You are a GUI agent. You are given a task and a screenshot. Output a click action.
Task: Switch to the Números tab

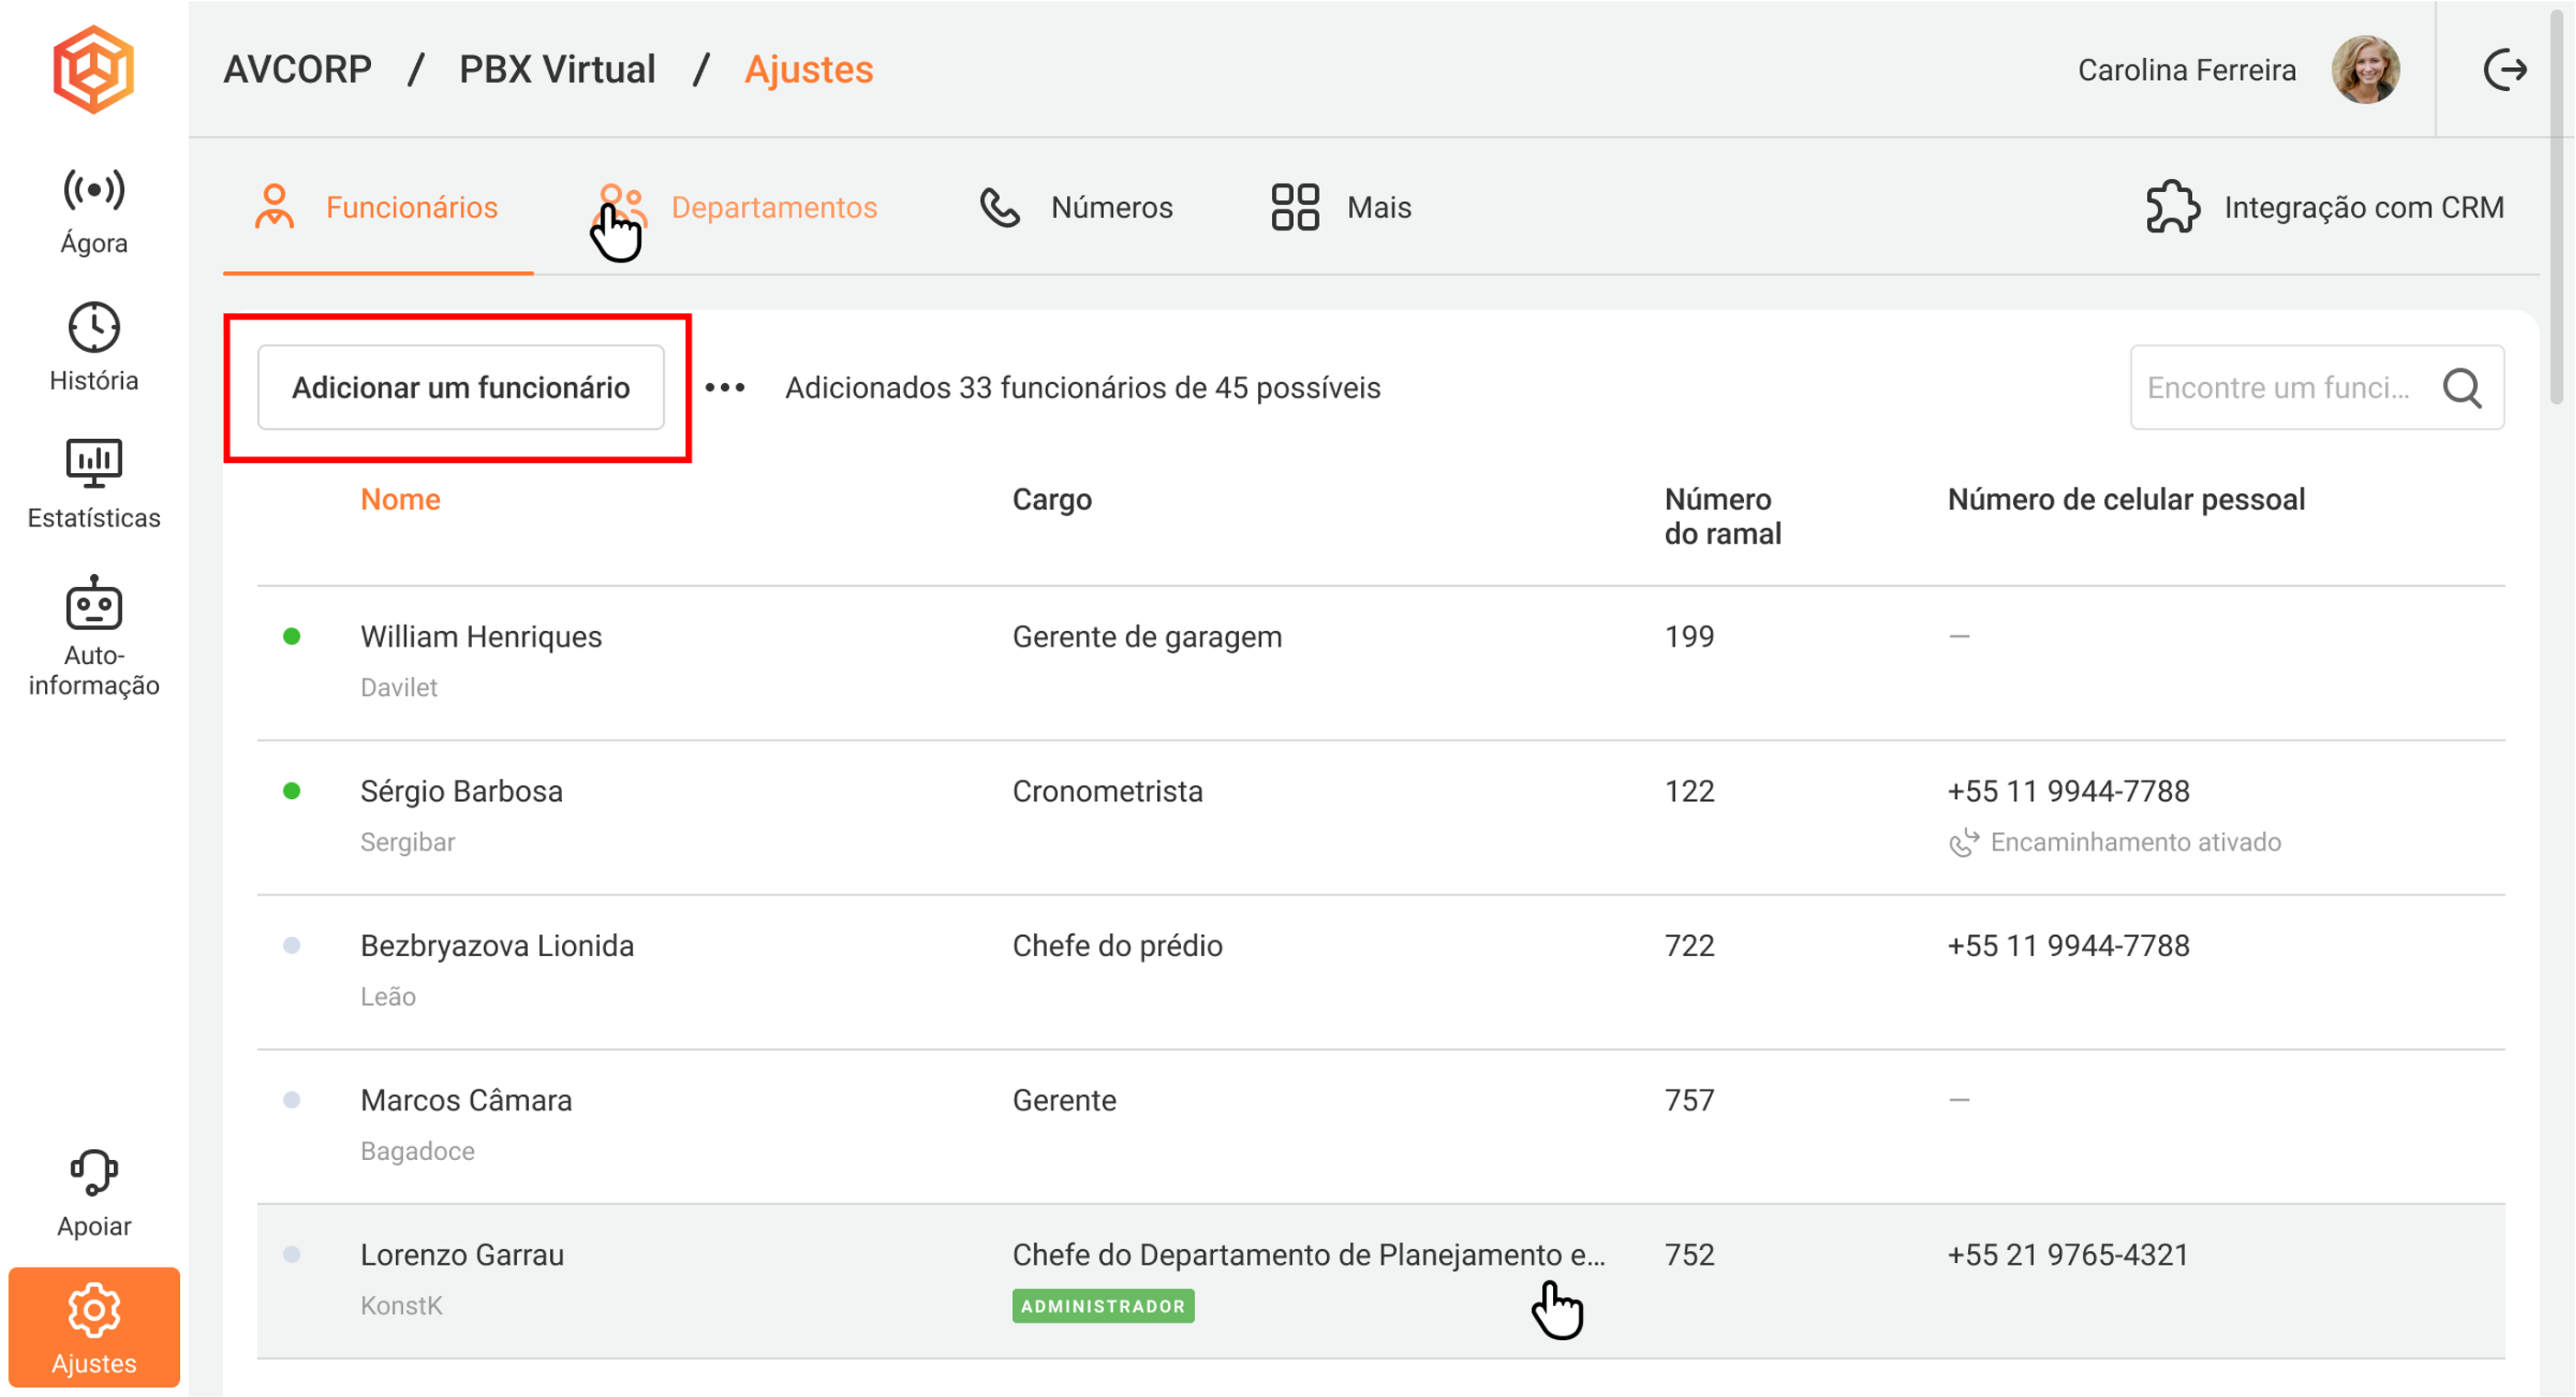(1076, 207)
